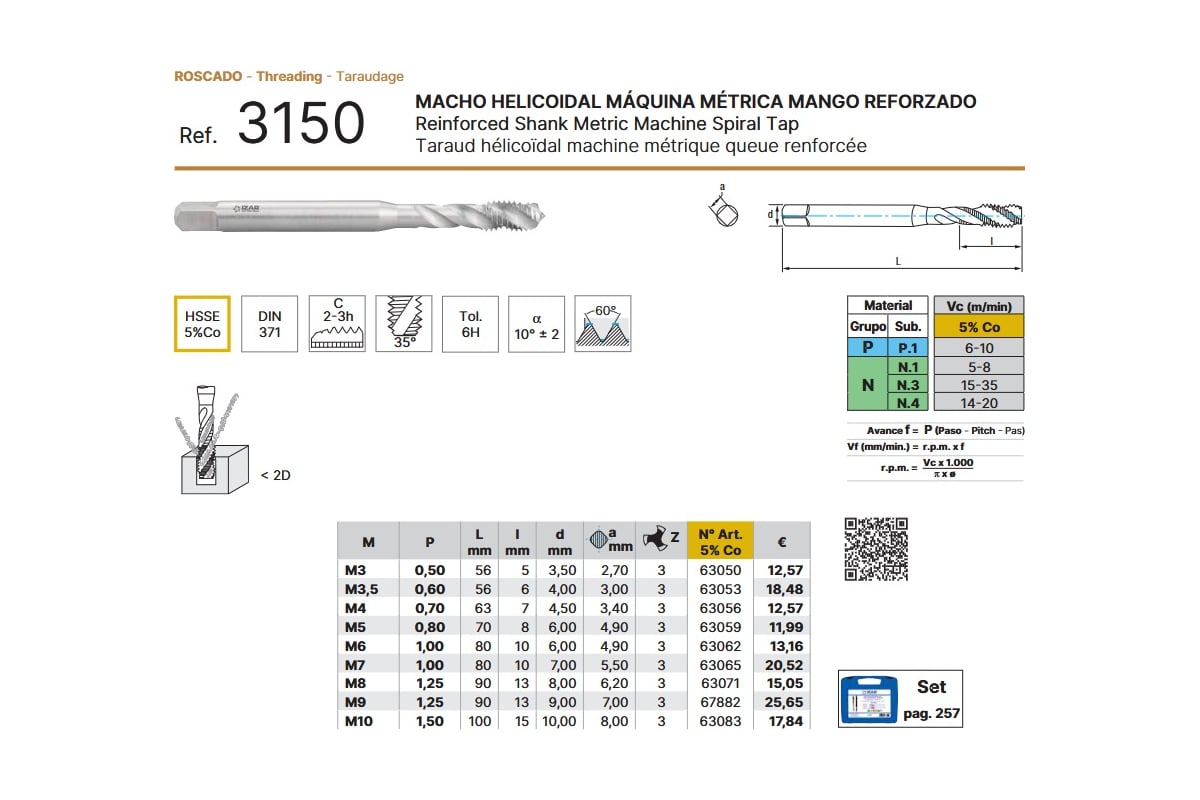
Task: Click the blind hole tapping illustration
Action: pyautogui.click(x=211, y=440)
